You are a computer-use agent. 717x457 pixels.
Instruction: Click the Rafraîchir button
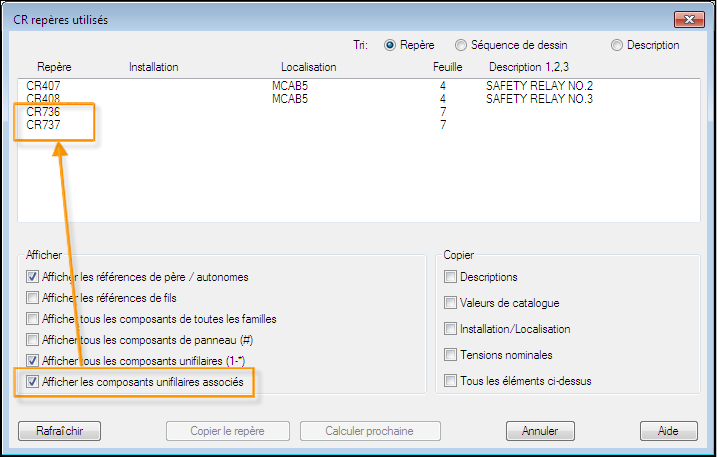[x=59, y=431]
